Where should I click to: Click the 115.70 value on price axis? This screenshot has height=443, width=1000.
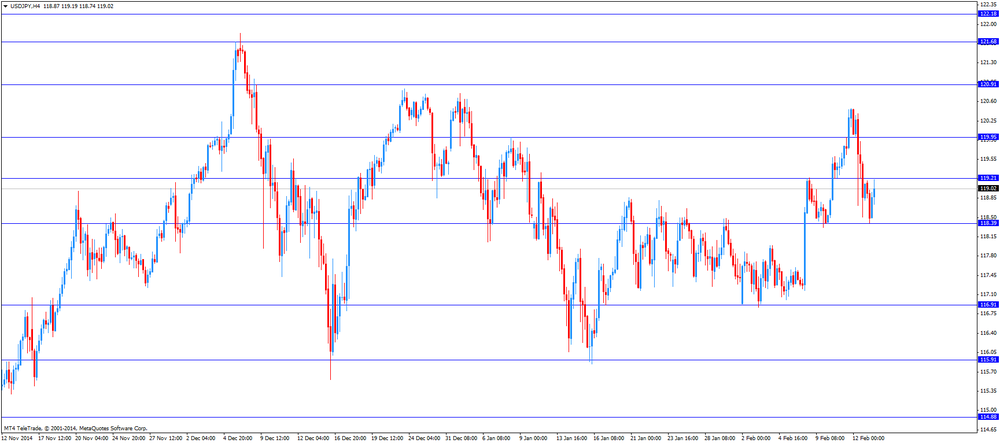click(989, 371)
